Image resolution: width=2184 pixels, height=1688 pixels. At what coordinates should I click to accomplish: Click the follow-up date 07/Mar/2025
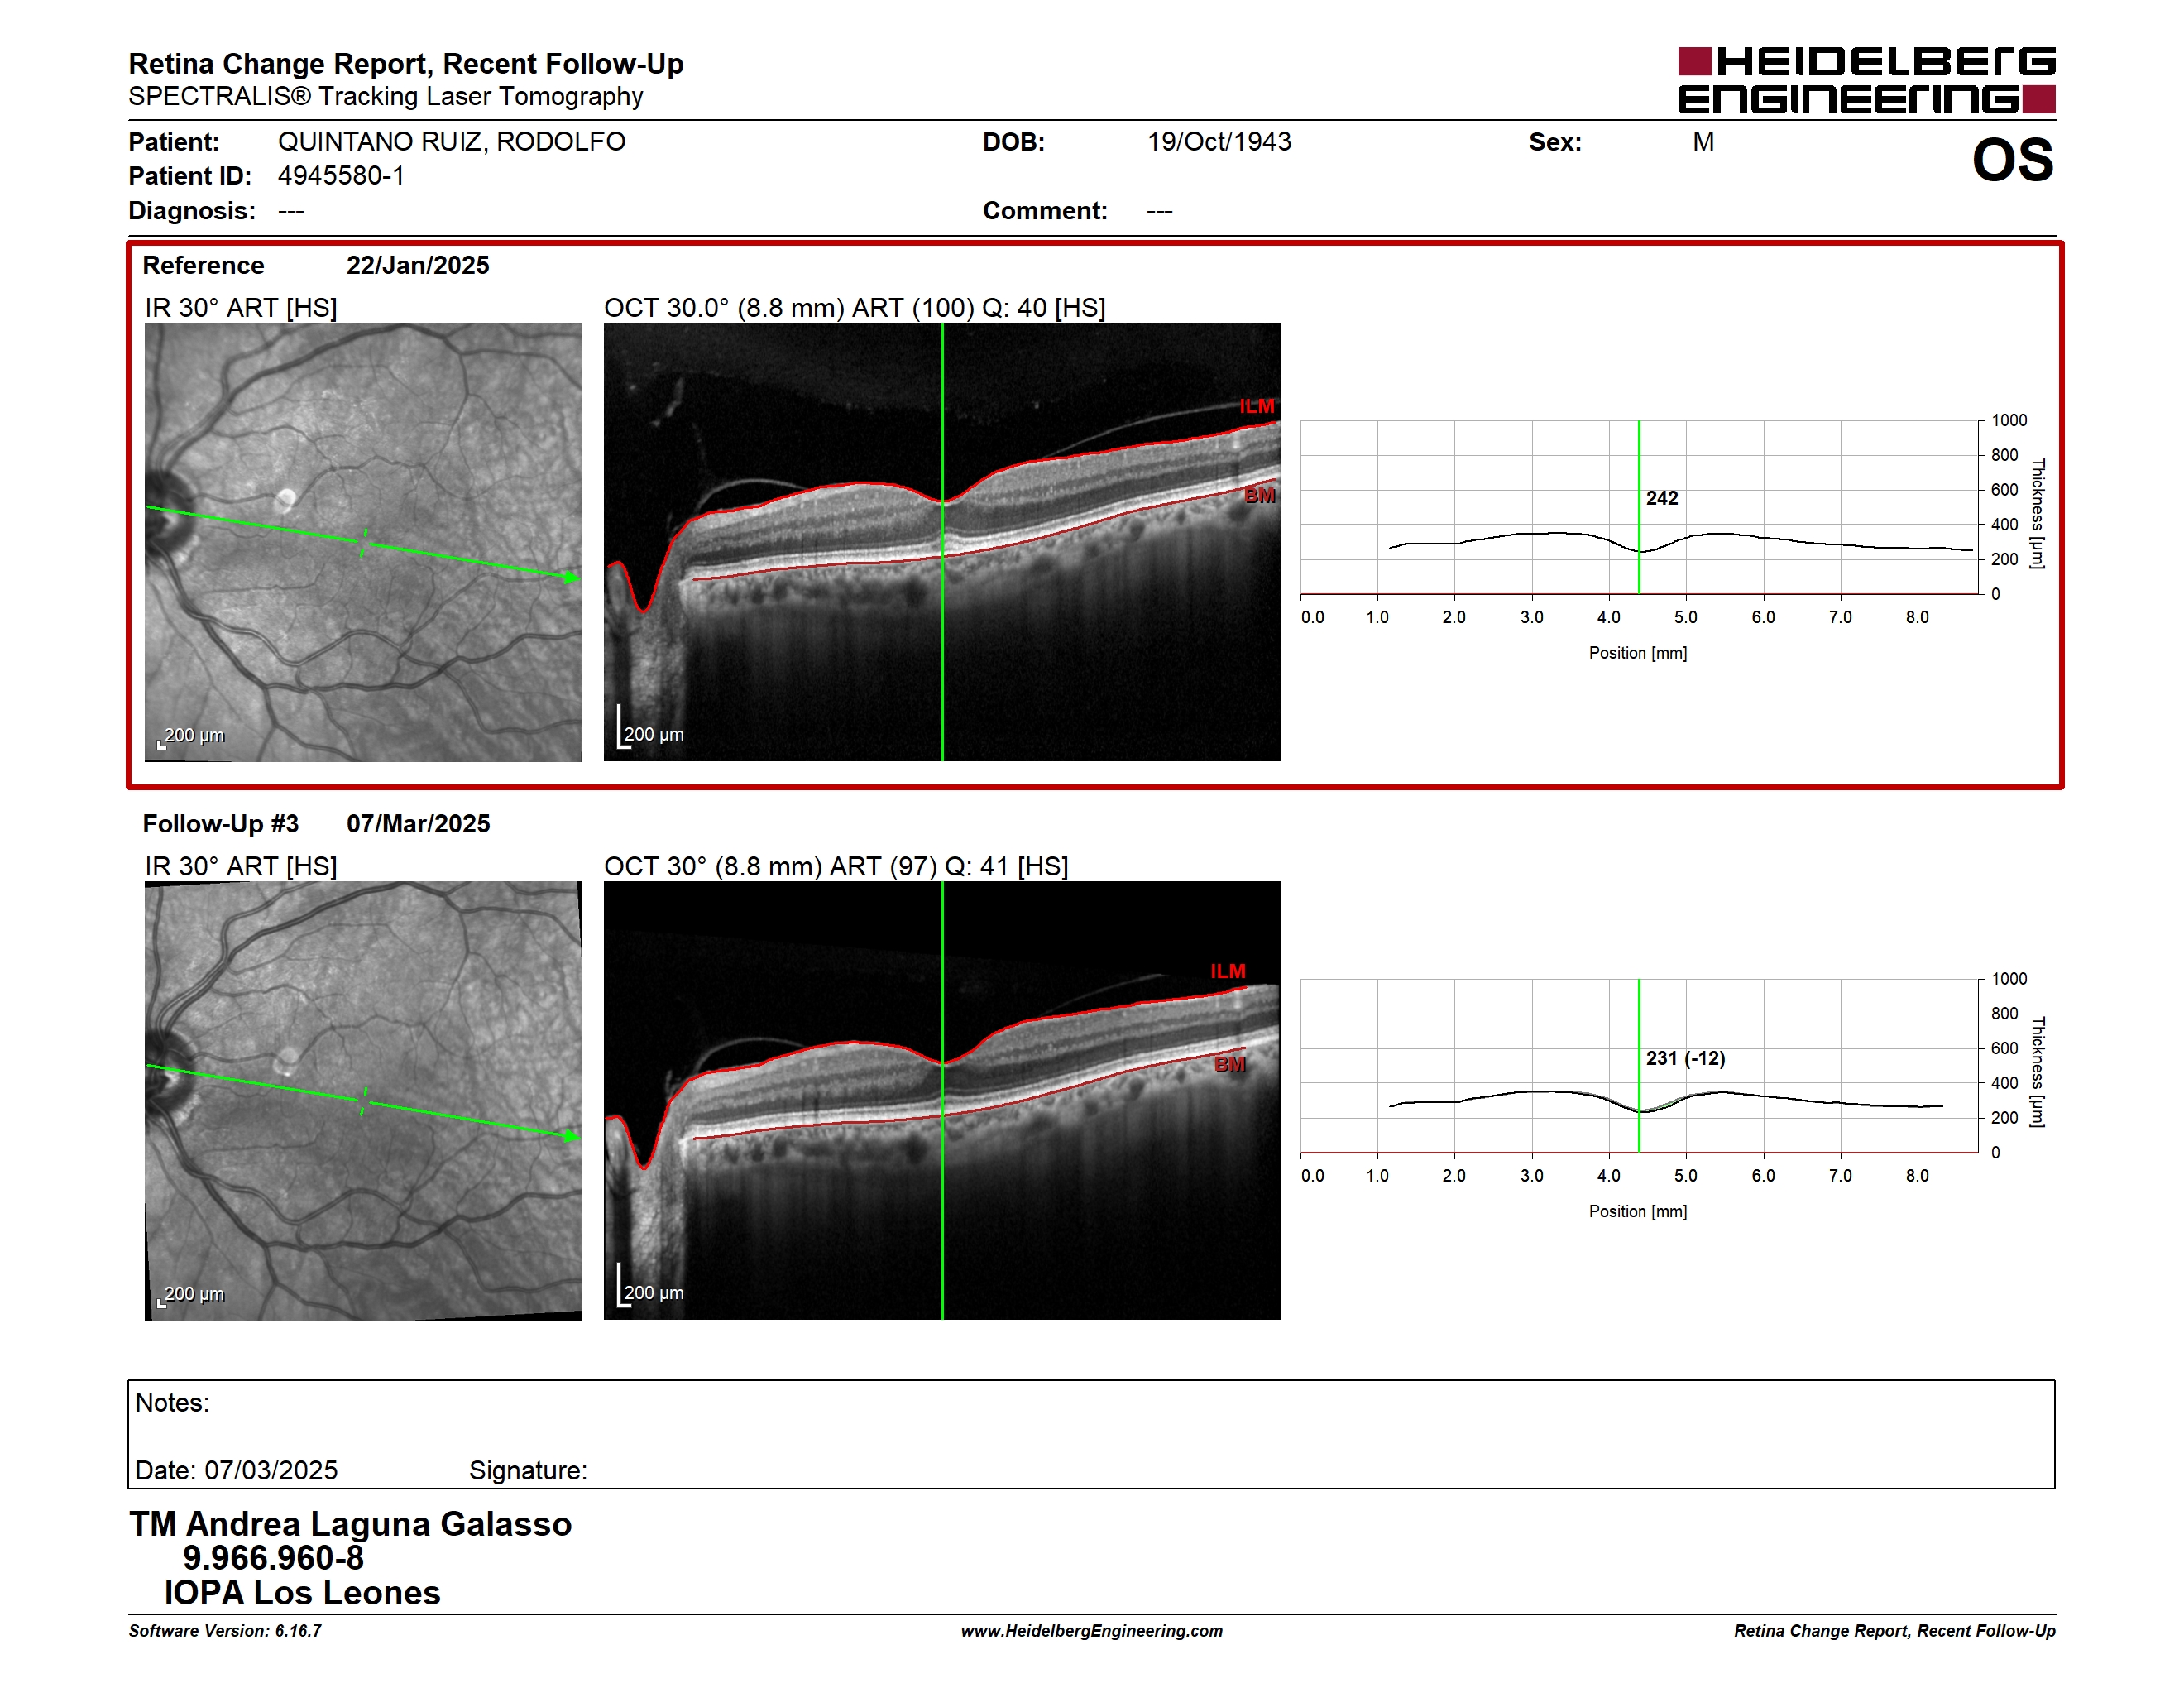tap(418, 824)
